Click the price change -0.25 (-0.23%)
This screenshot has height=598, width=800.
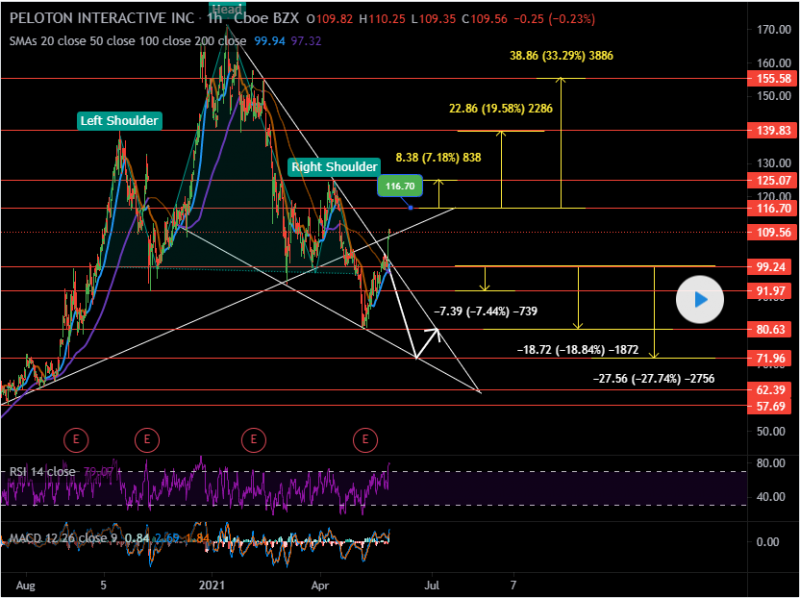tap(554, 19)
